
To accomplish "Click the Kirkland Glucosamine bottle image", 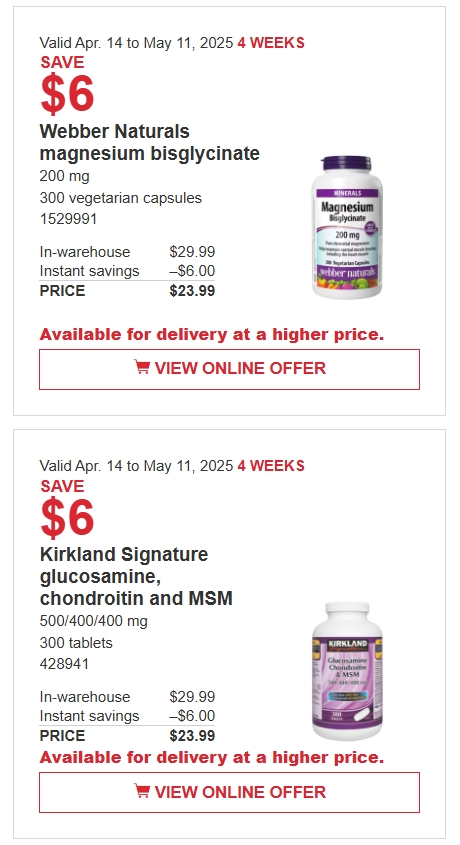I will [347, 671].
